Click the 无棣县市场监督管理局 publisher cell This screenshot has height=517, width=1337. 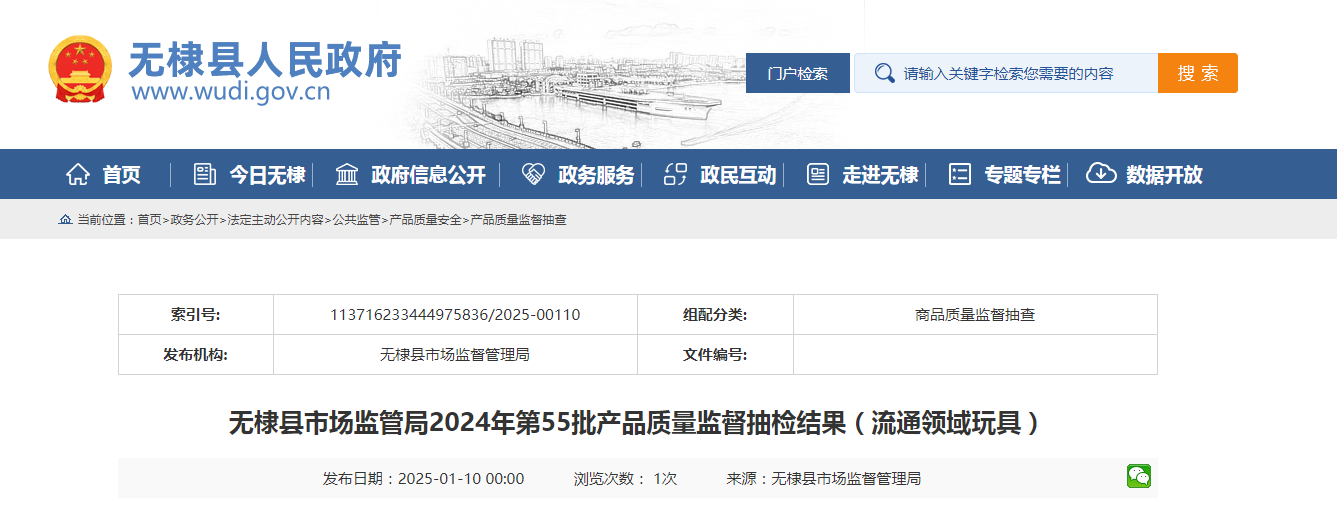pyautogui.click(x=455, y=354)
